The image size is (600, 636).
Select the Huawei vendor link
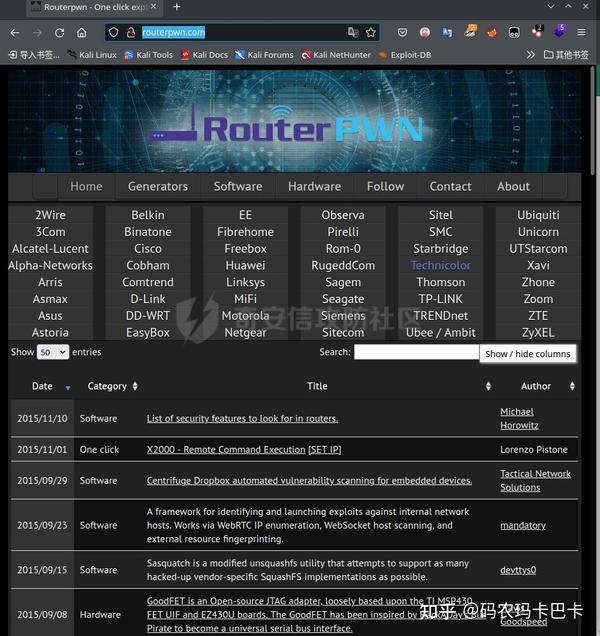pos(245,265)
